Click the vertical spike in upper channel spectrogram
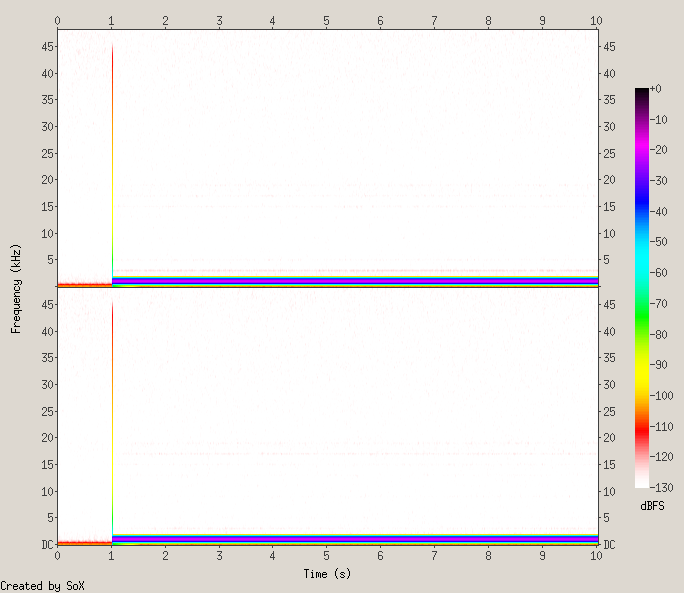The width and height of the screenshot is (684, 593). point(113,164)
